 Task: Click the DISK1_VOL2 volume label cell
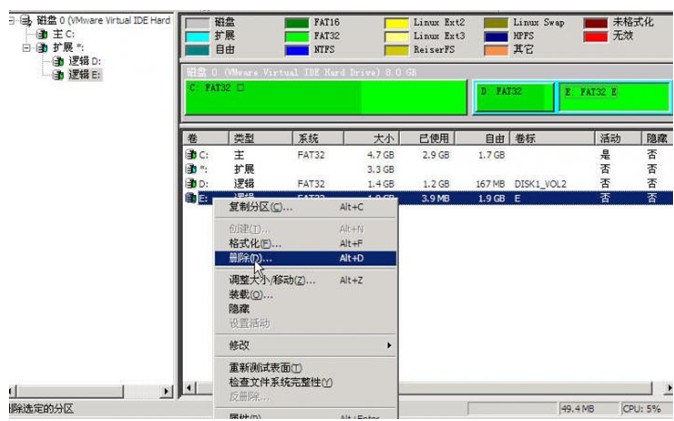point(540,184)
